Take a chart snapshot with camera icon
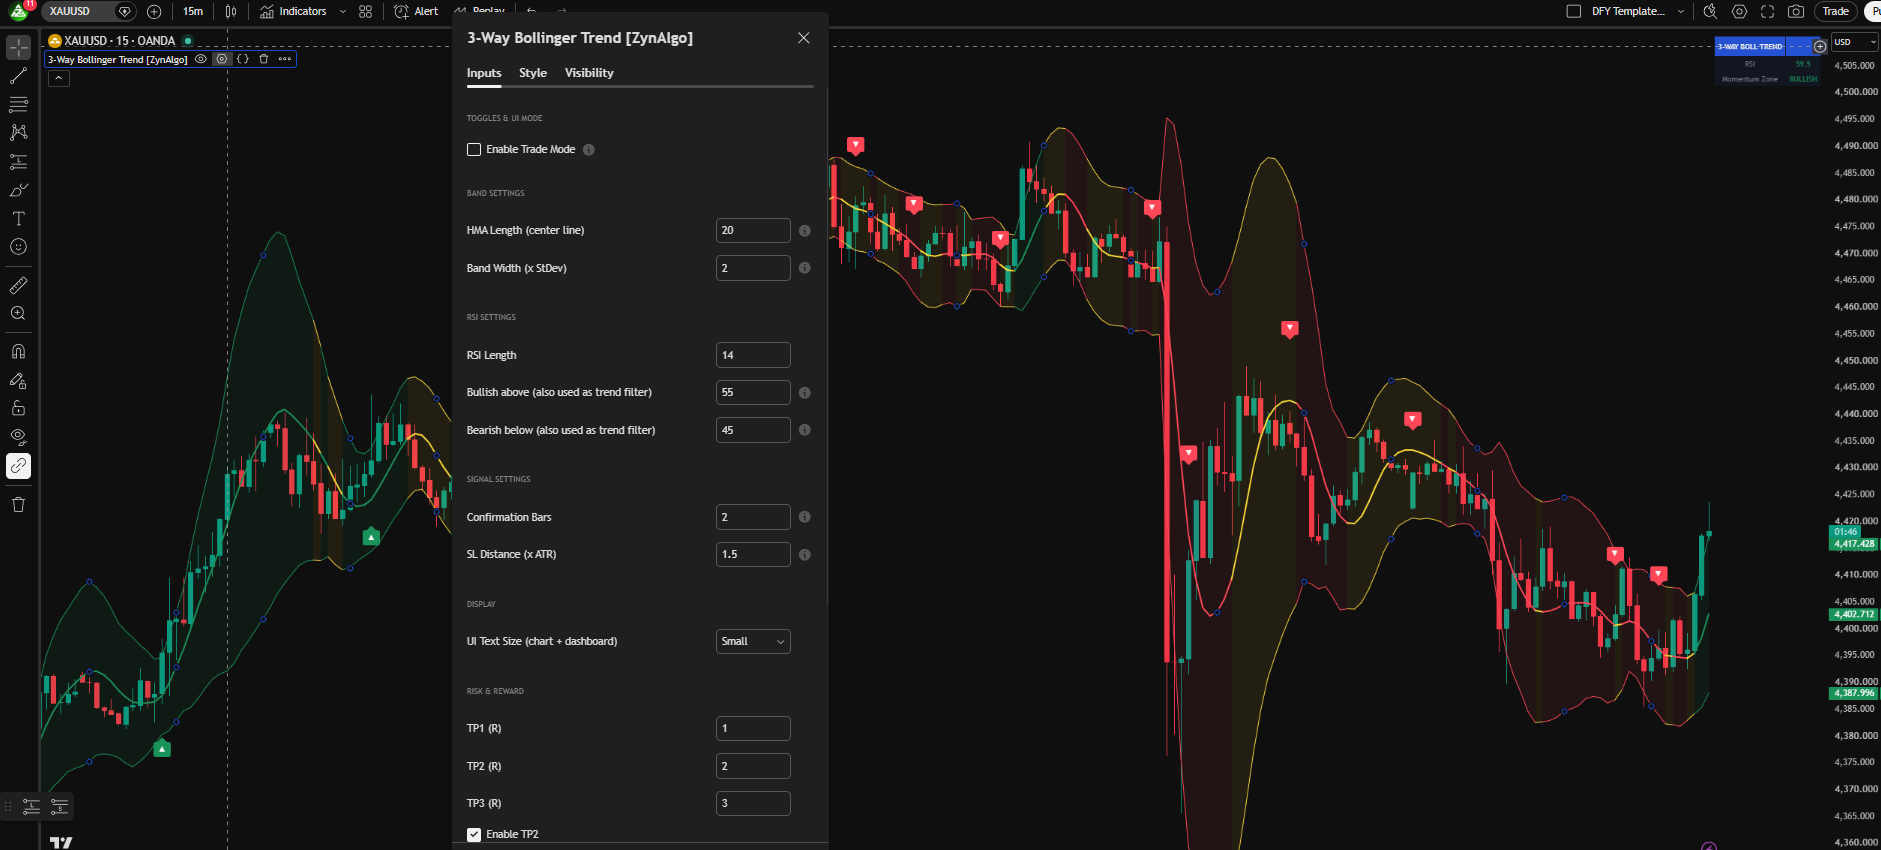This screenshot has height=850, width=1881. coord(1796,11)
